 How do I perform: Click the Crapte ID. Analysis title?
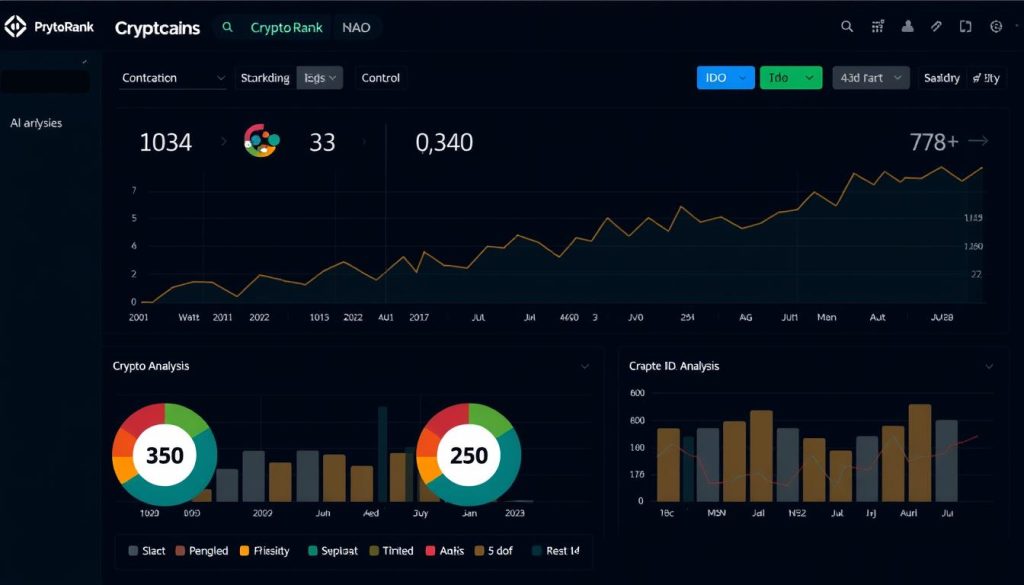(x=674, y=366)
